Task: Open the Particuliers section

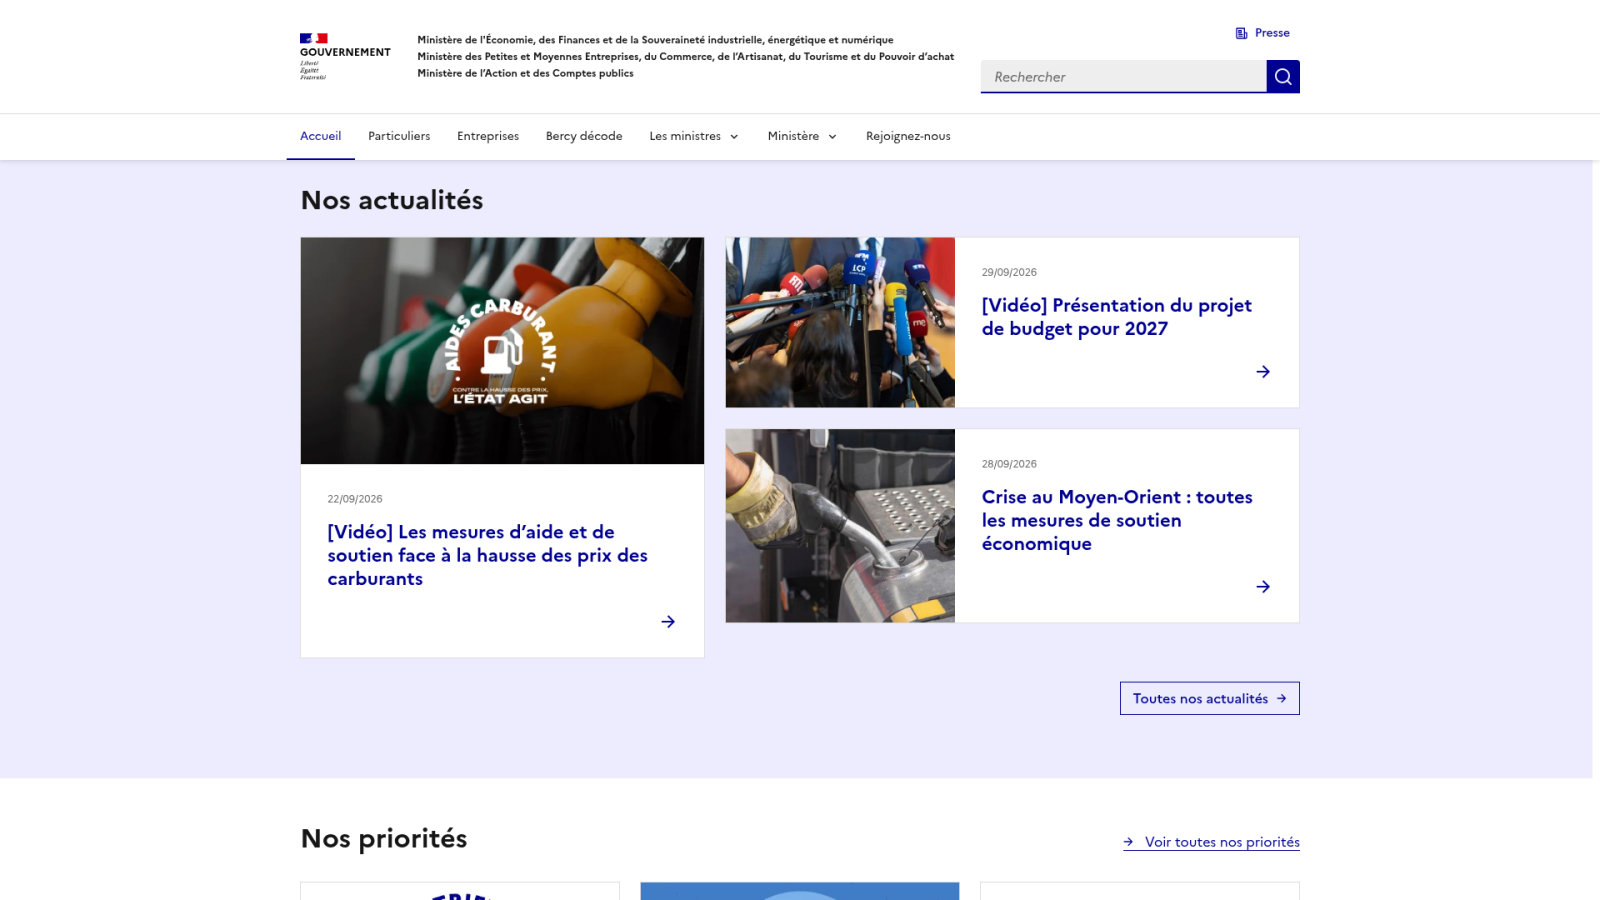Action: click(x=399, y=136)
